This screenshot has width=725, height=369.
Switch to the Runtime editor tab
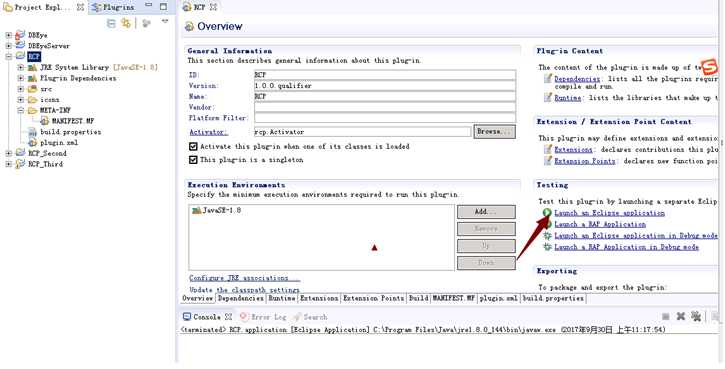(x=282, y=298)
